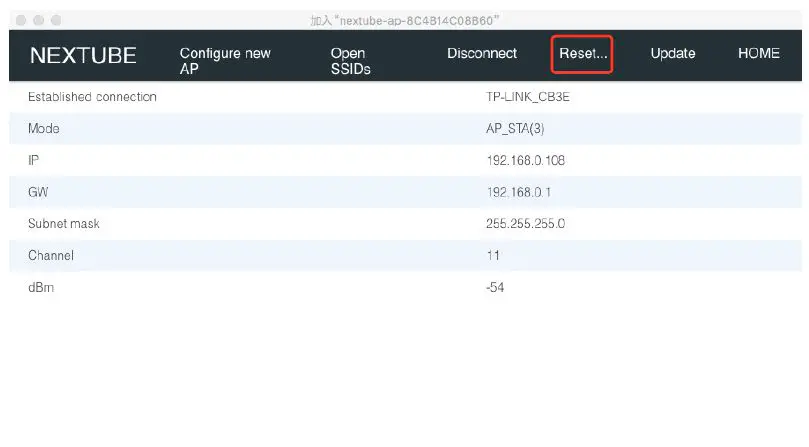Click the window close button
The height and width of the screenshot is (447, 809).
click(x=21, y=20)
